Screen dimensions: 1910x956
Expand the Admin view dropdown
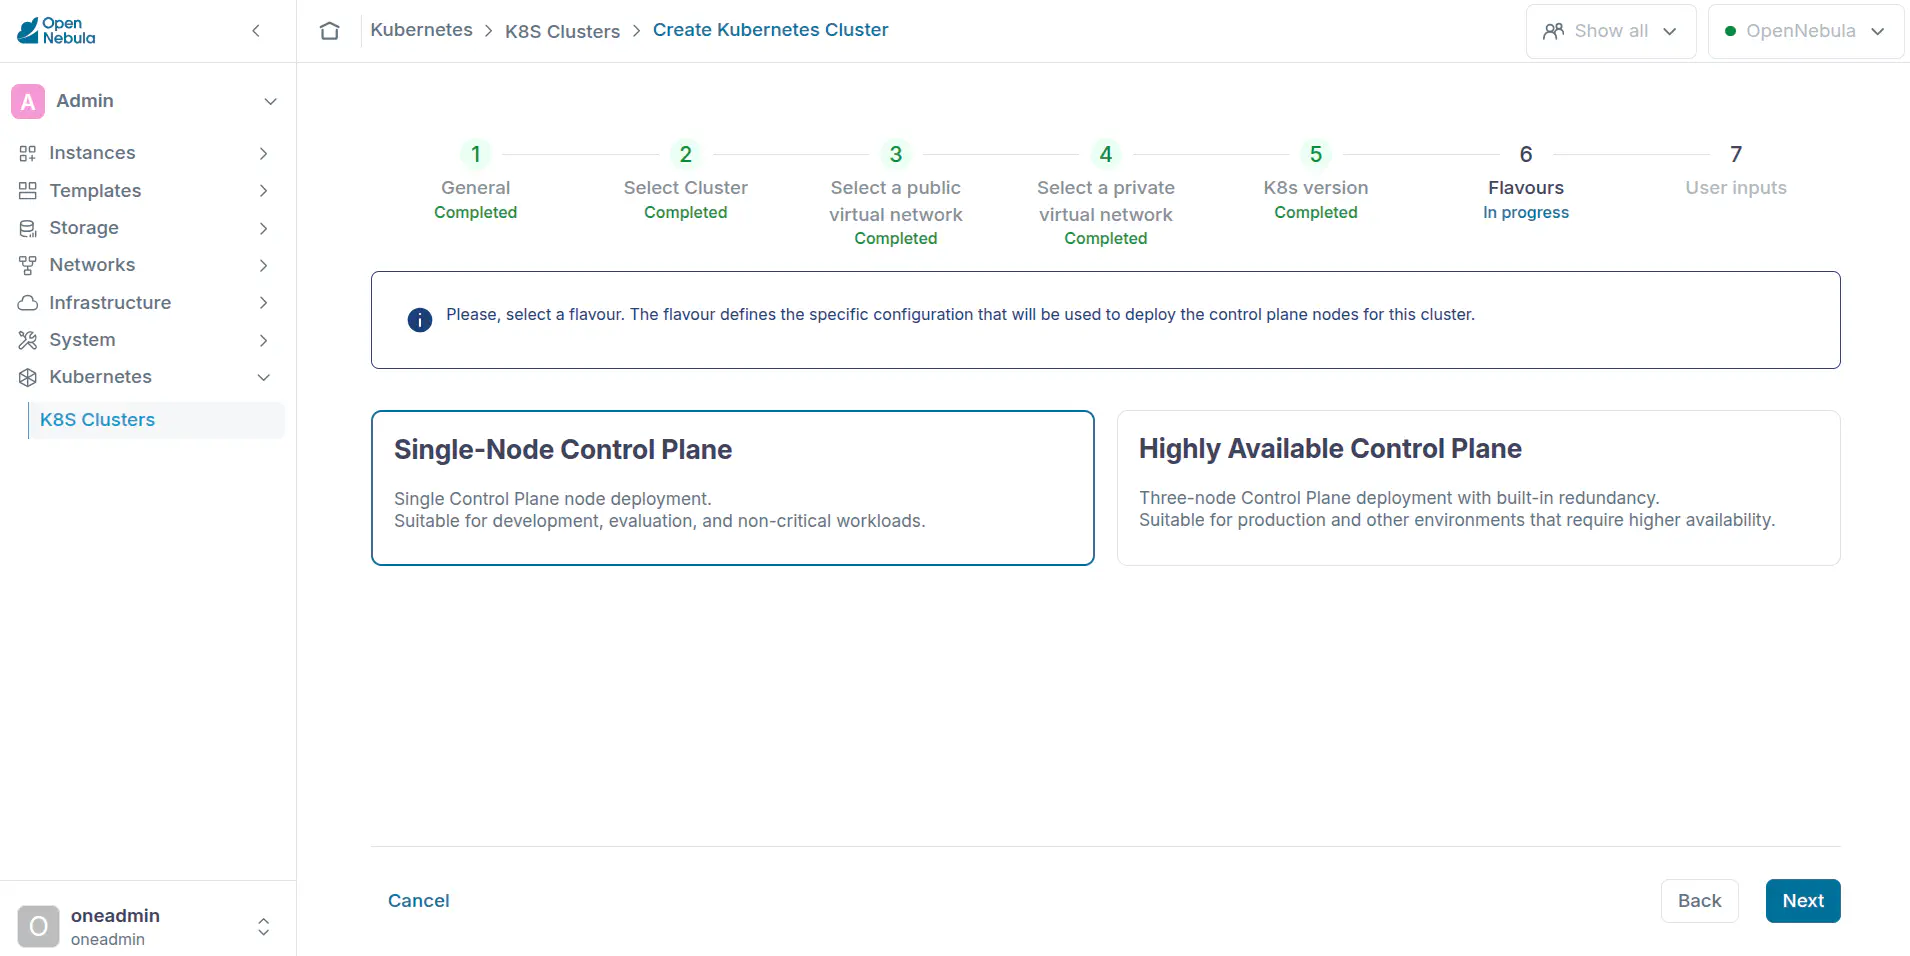coord(270,101)
